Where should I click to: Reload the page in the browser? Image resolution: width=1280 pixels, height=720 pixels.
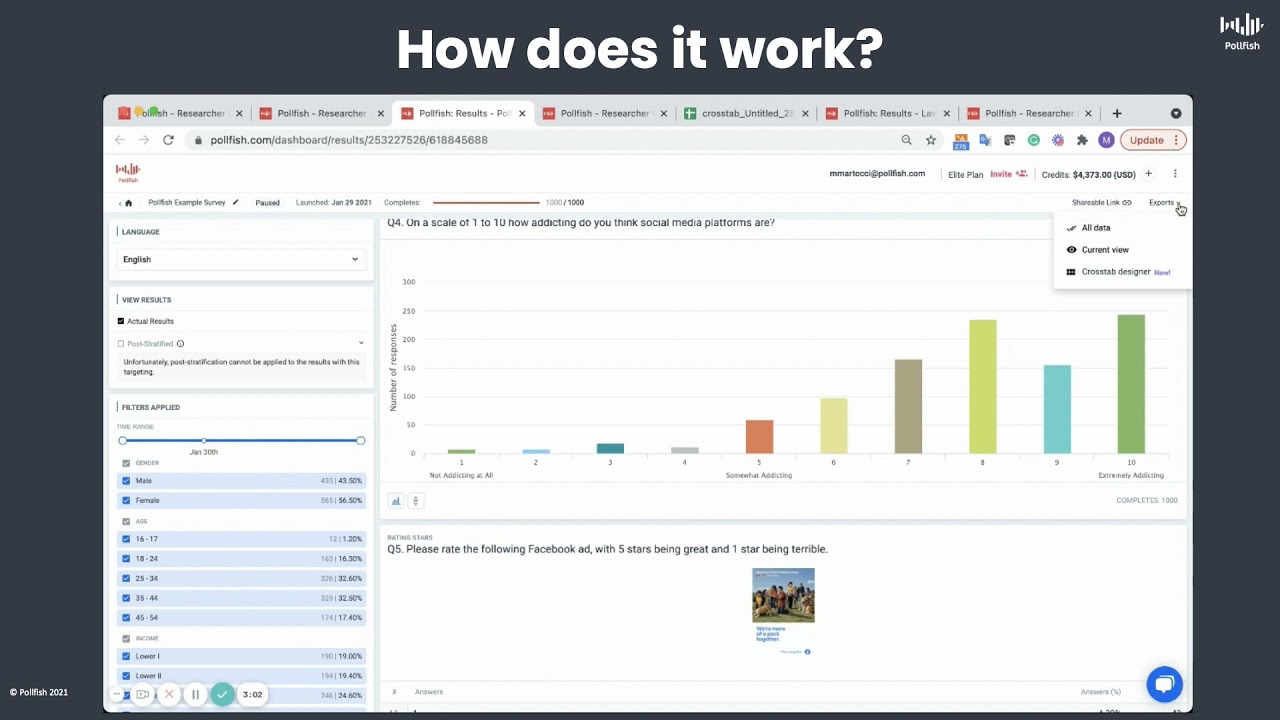[168, 140]
